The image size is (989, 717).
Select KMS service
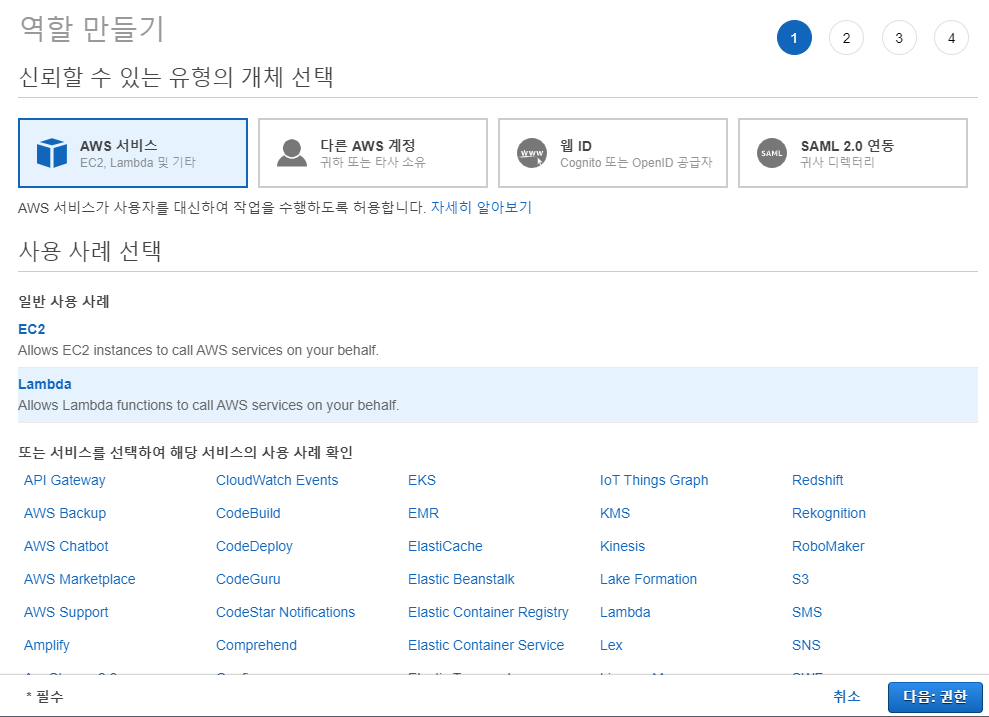pyautogui.click(x=615, y=513)
